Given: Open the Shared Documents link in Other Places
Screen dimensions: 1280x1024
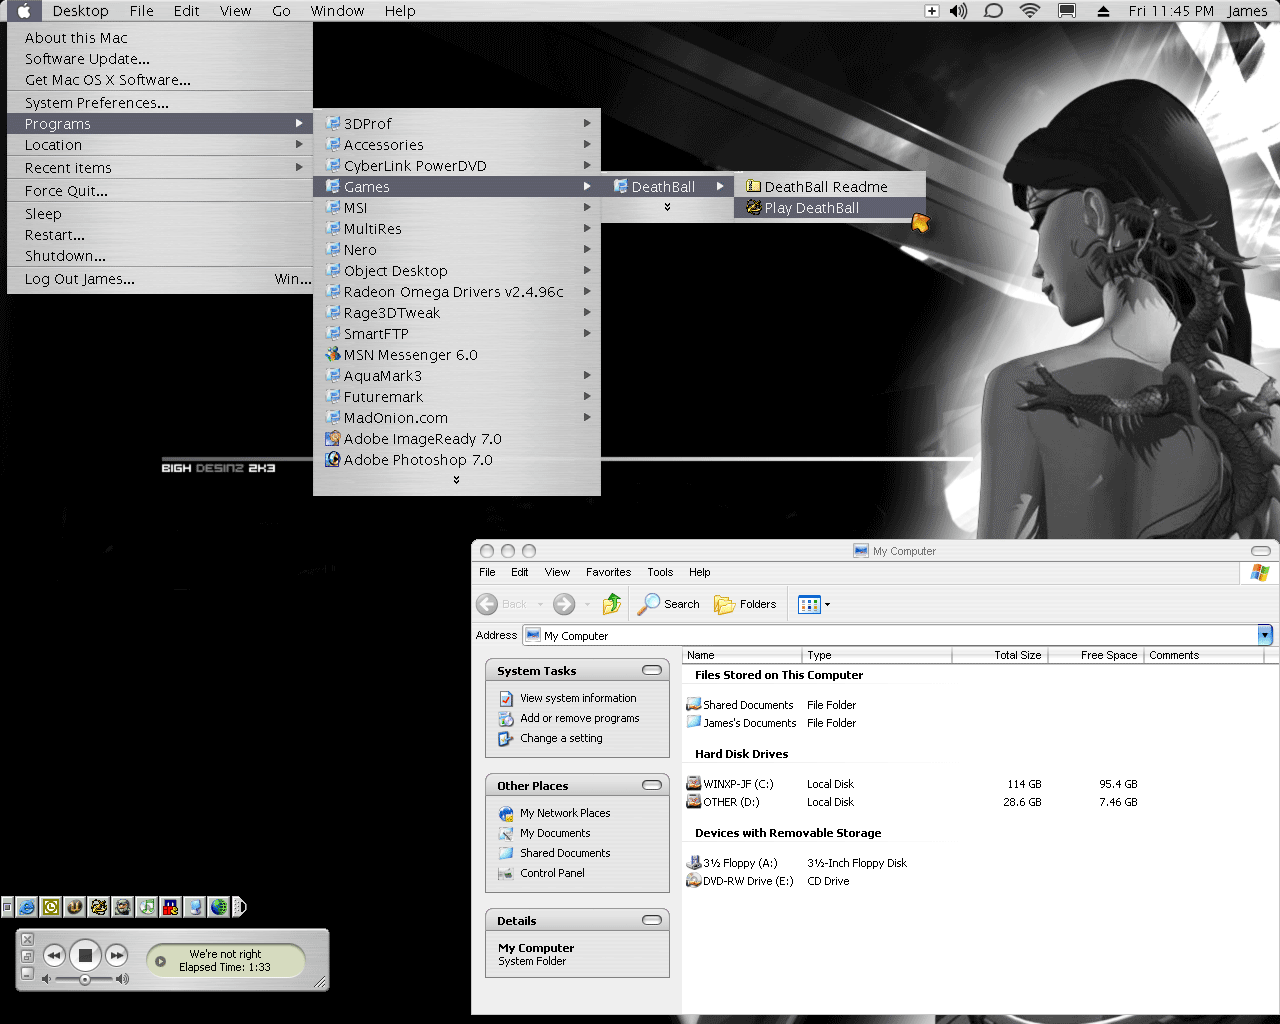Looking at the screenshot, I should 565,853.
